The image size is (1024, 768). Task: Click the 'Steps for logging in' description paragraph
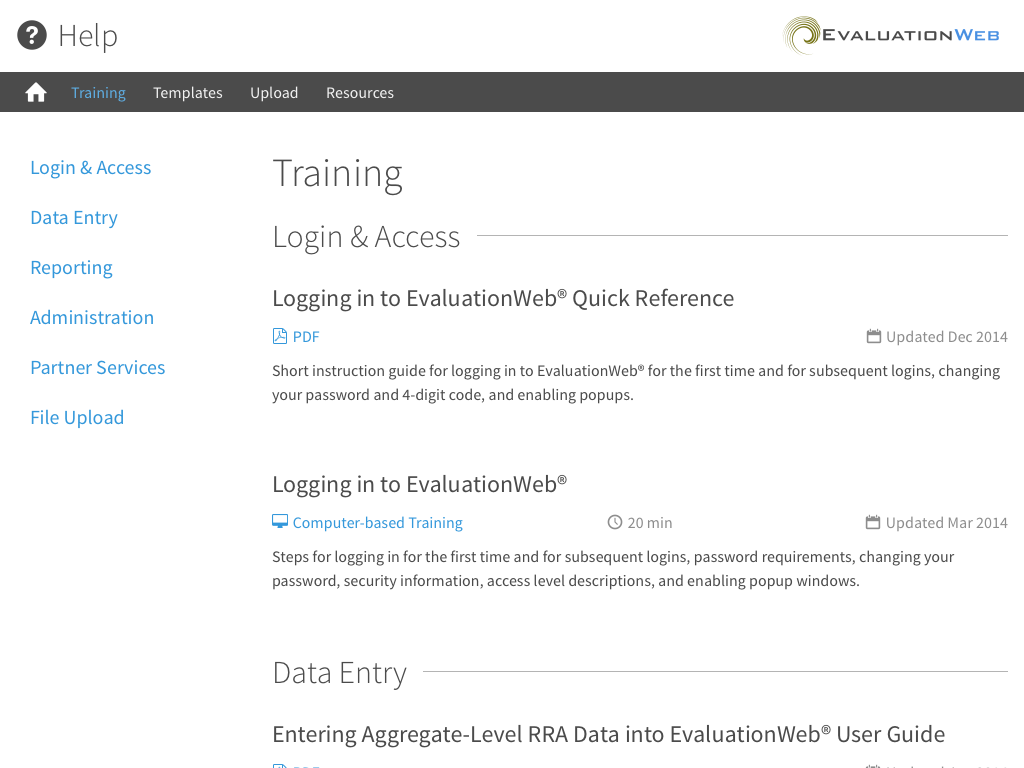pos(613,569)
